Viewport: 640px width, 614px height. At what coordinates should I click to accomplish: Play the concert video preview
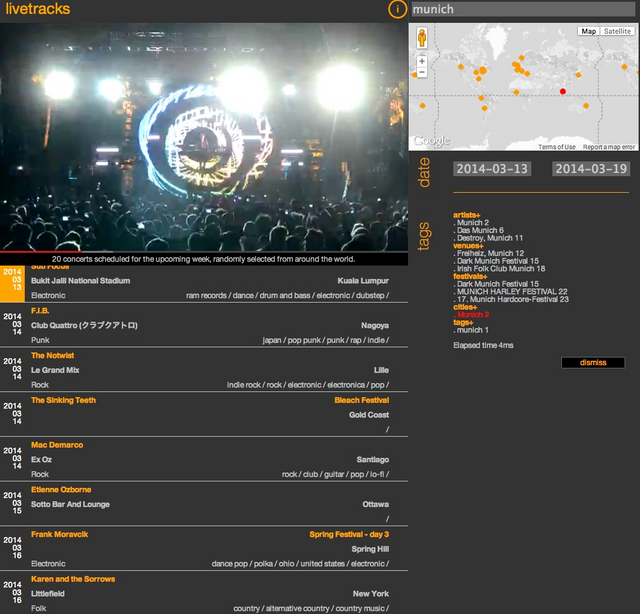coord(204,137)
